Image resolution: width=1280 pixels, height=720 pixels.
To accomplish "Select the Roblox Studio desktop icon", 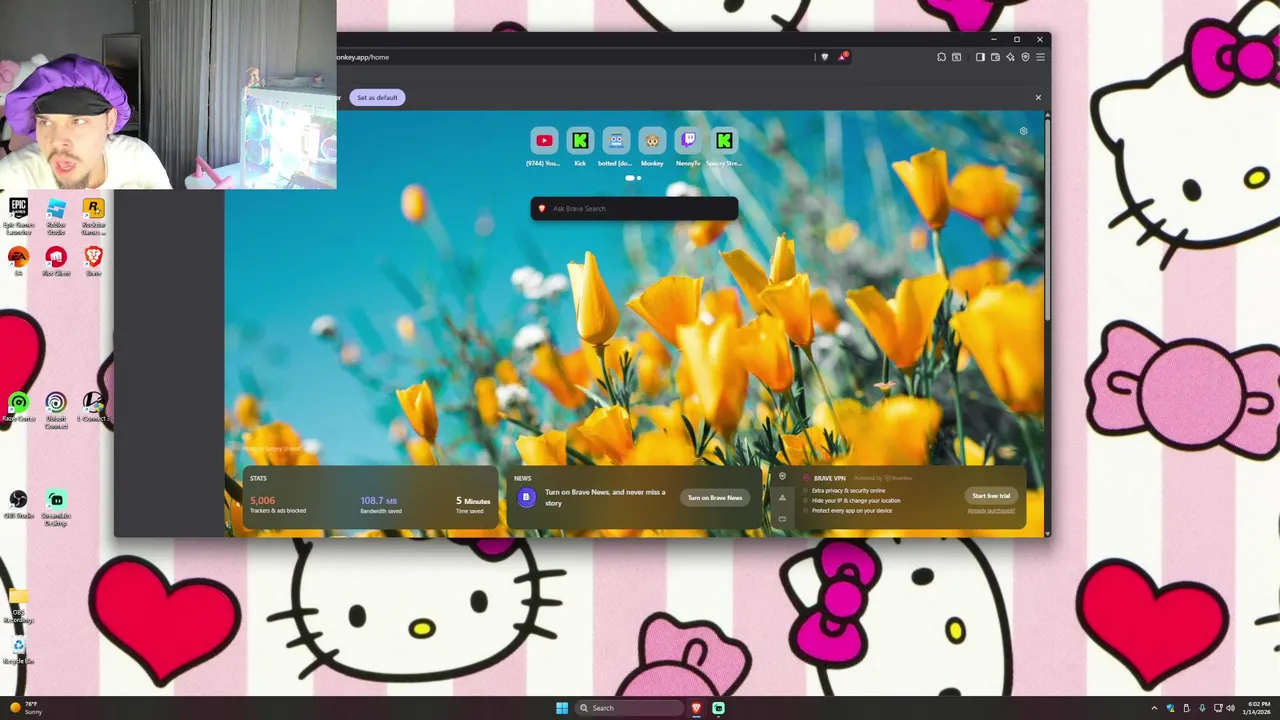I will [x=56, y=215].
